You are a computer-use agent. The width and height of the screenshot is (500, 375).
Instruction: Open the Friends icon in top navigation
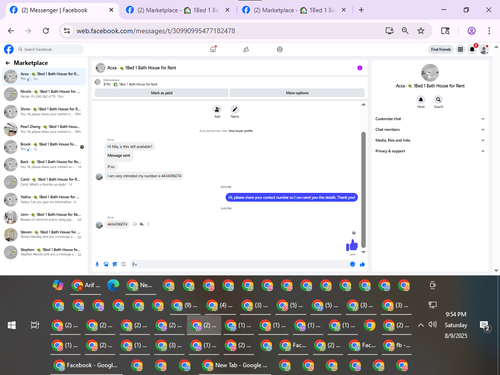[x=246, y=49]
